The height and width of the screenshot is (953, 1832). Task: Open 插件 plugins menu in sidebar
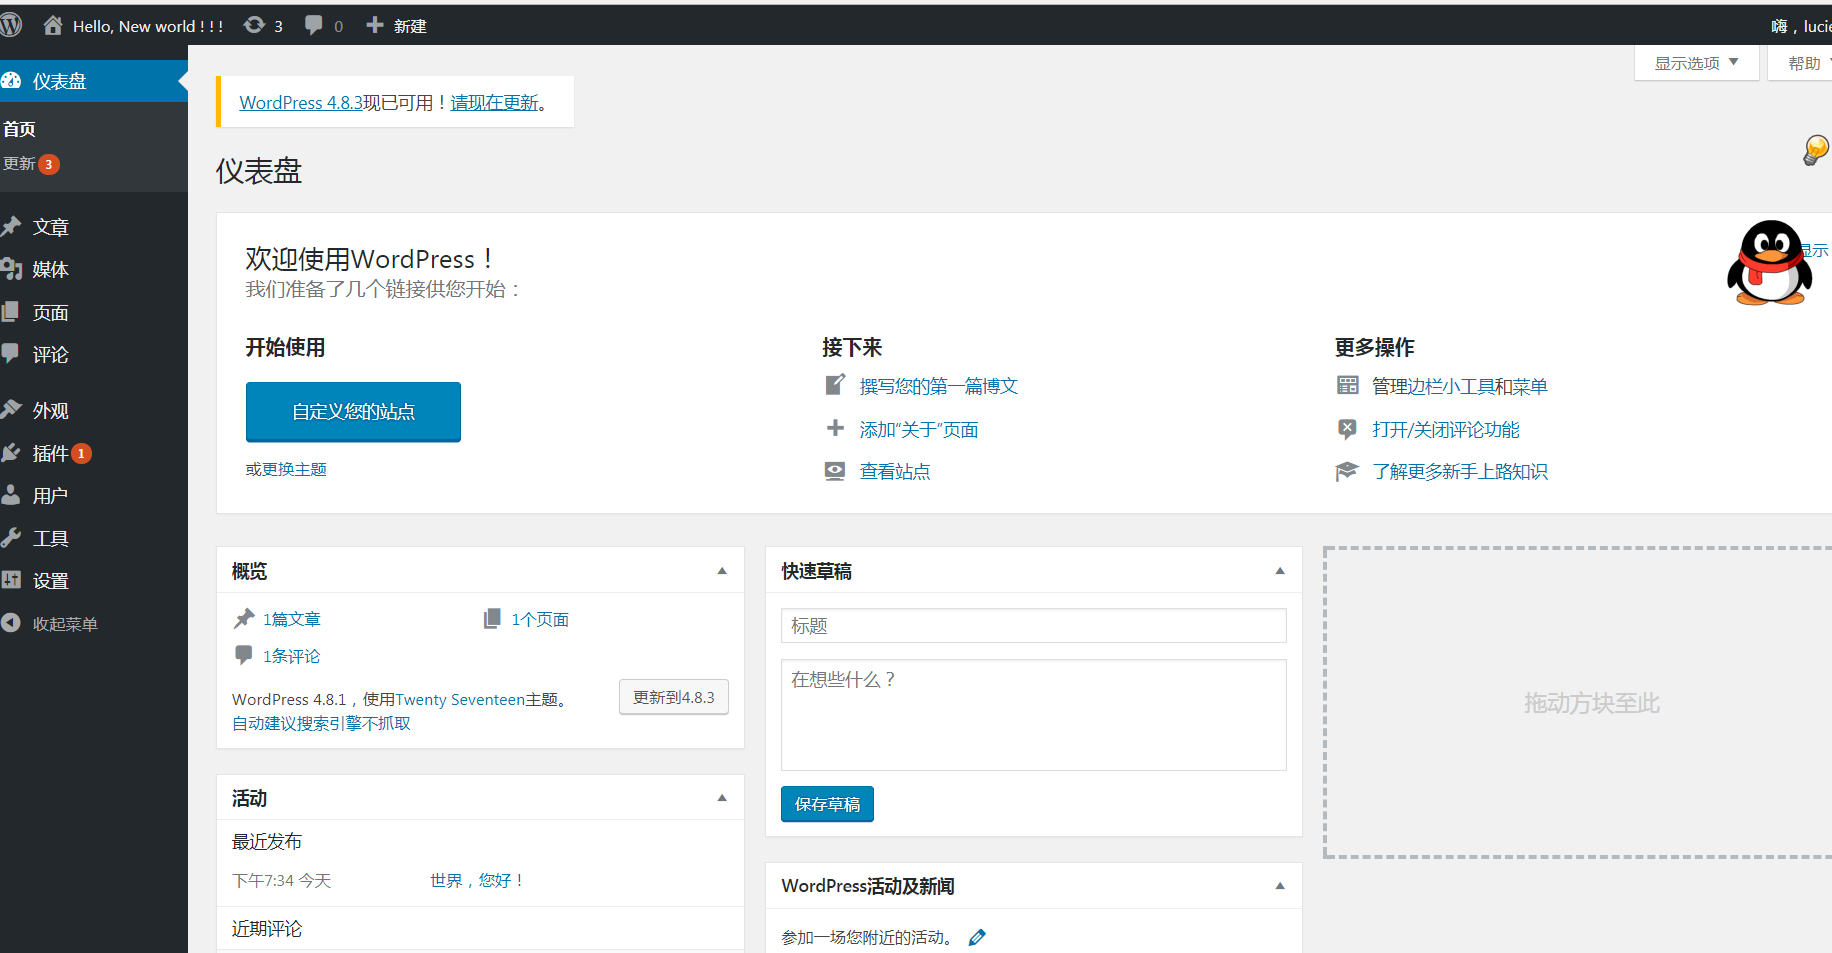[50, 453]
